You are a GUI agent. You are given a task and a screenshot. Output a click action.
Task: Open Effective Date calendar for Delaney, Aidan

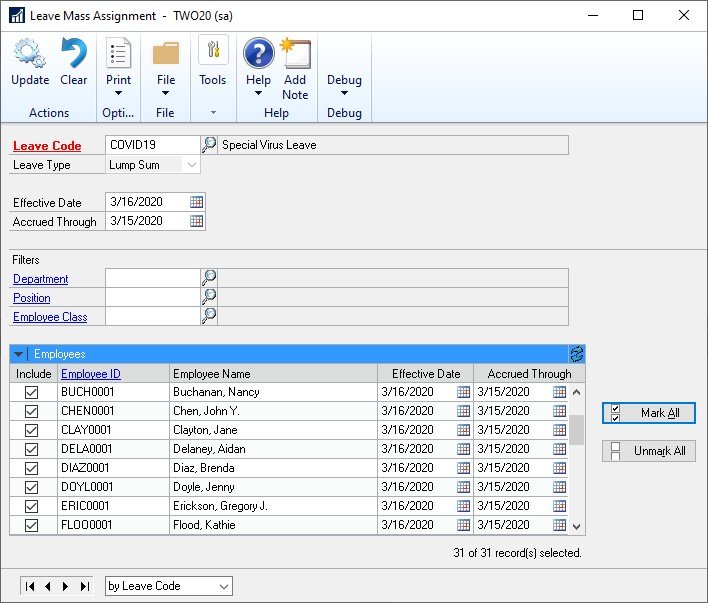point(463,449)
